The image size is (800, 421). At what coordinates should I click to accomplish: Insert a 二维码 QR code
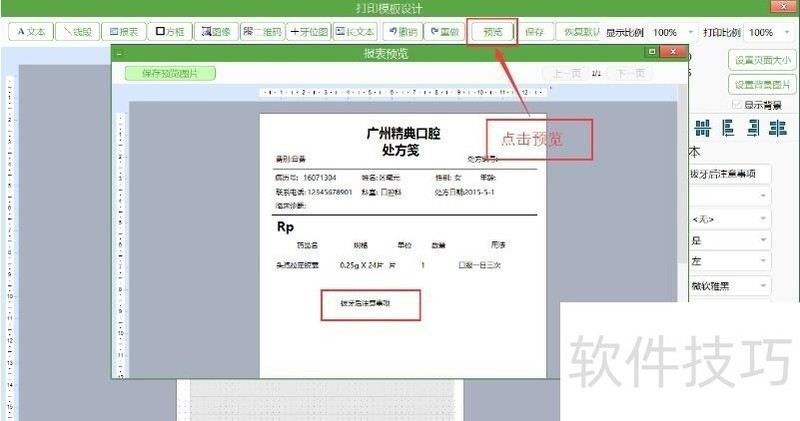point(262,32)
